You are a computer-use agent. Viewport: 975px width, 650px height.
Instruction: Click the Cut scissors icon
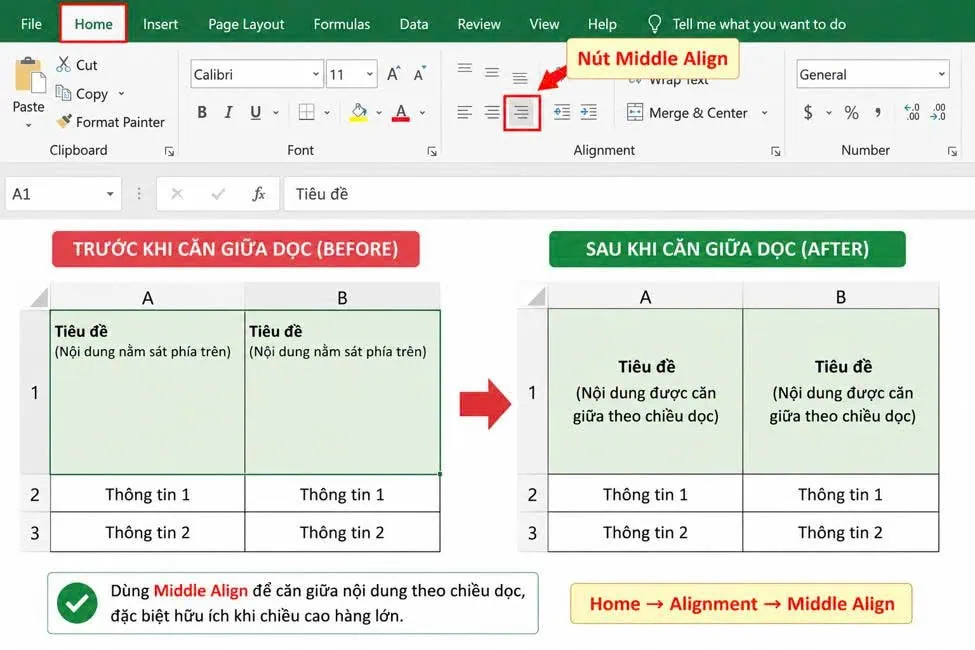(63, 65)
